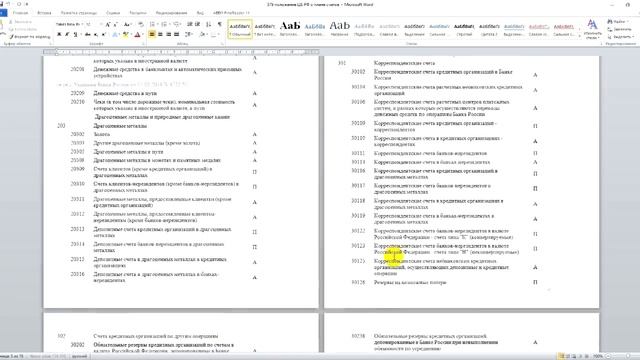Image resolution: width=640 pixels, height=360 pixels.
Task: Expand the font color dropdown arrow
Action: 143,35
